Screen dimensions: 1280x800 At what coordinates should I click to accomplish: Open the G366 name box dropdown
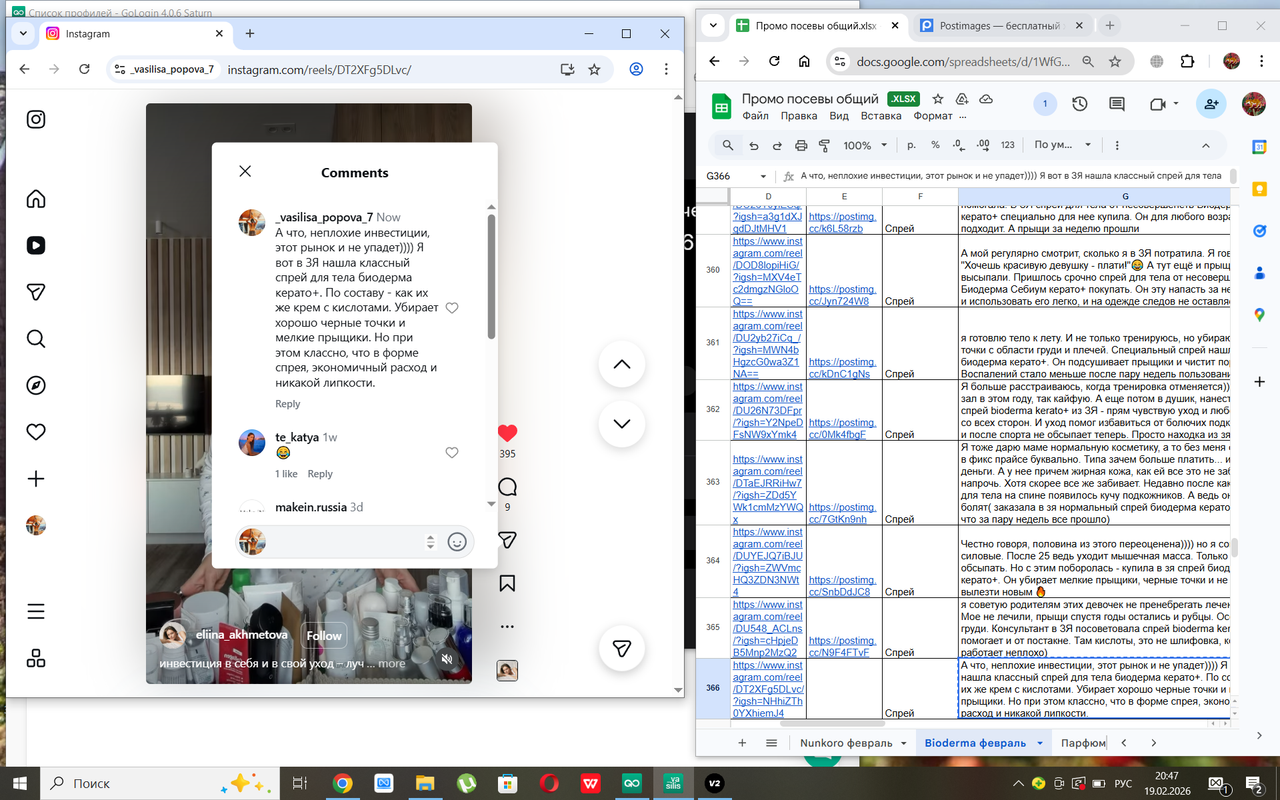[x=764, y=176]
